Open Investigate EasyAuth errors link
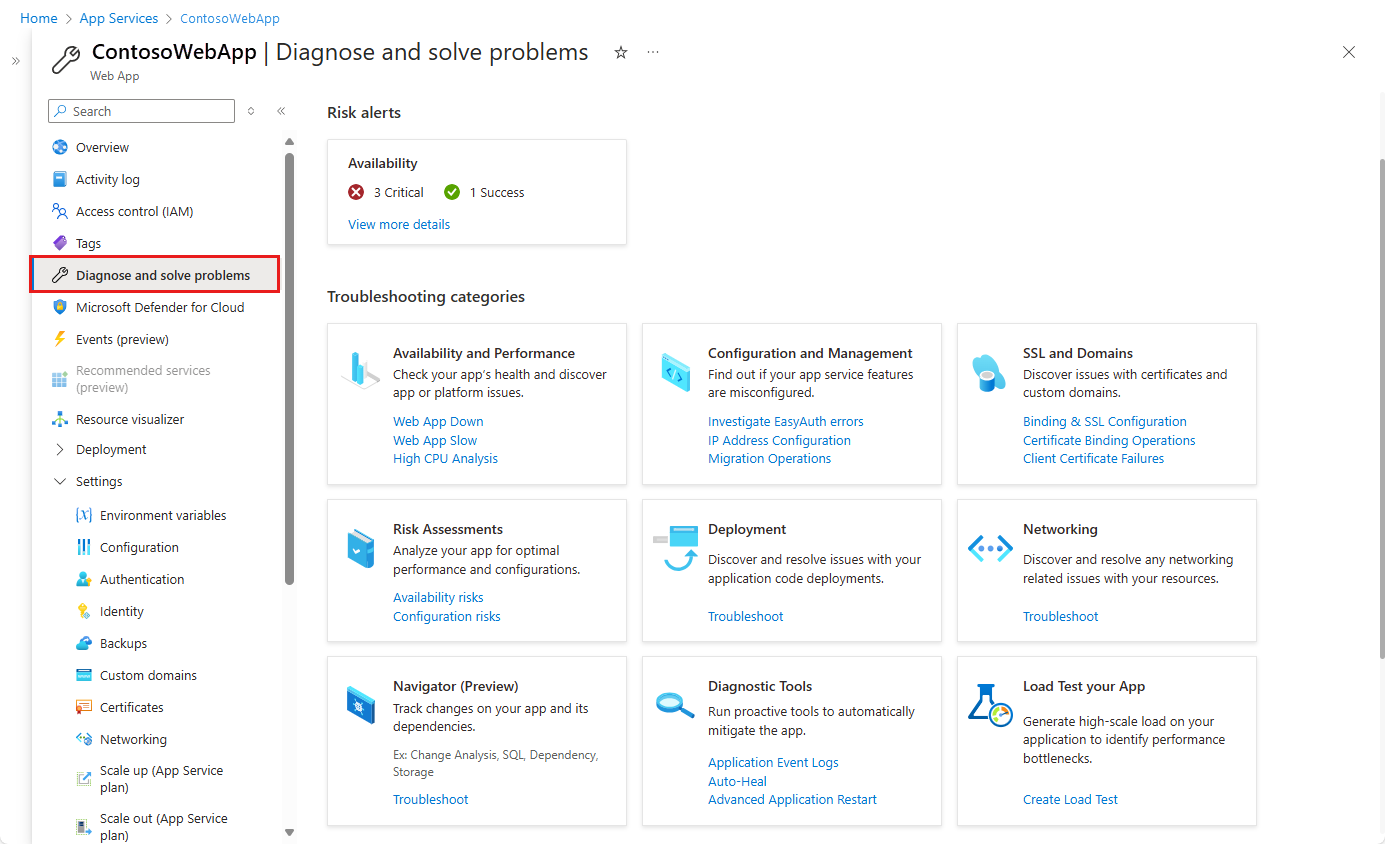The height and width of the screenshot is (844, 1385). tap(786, 422)
